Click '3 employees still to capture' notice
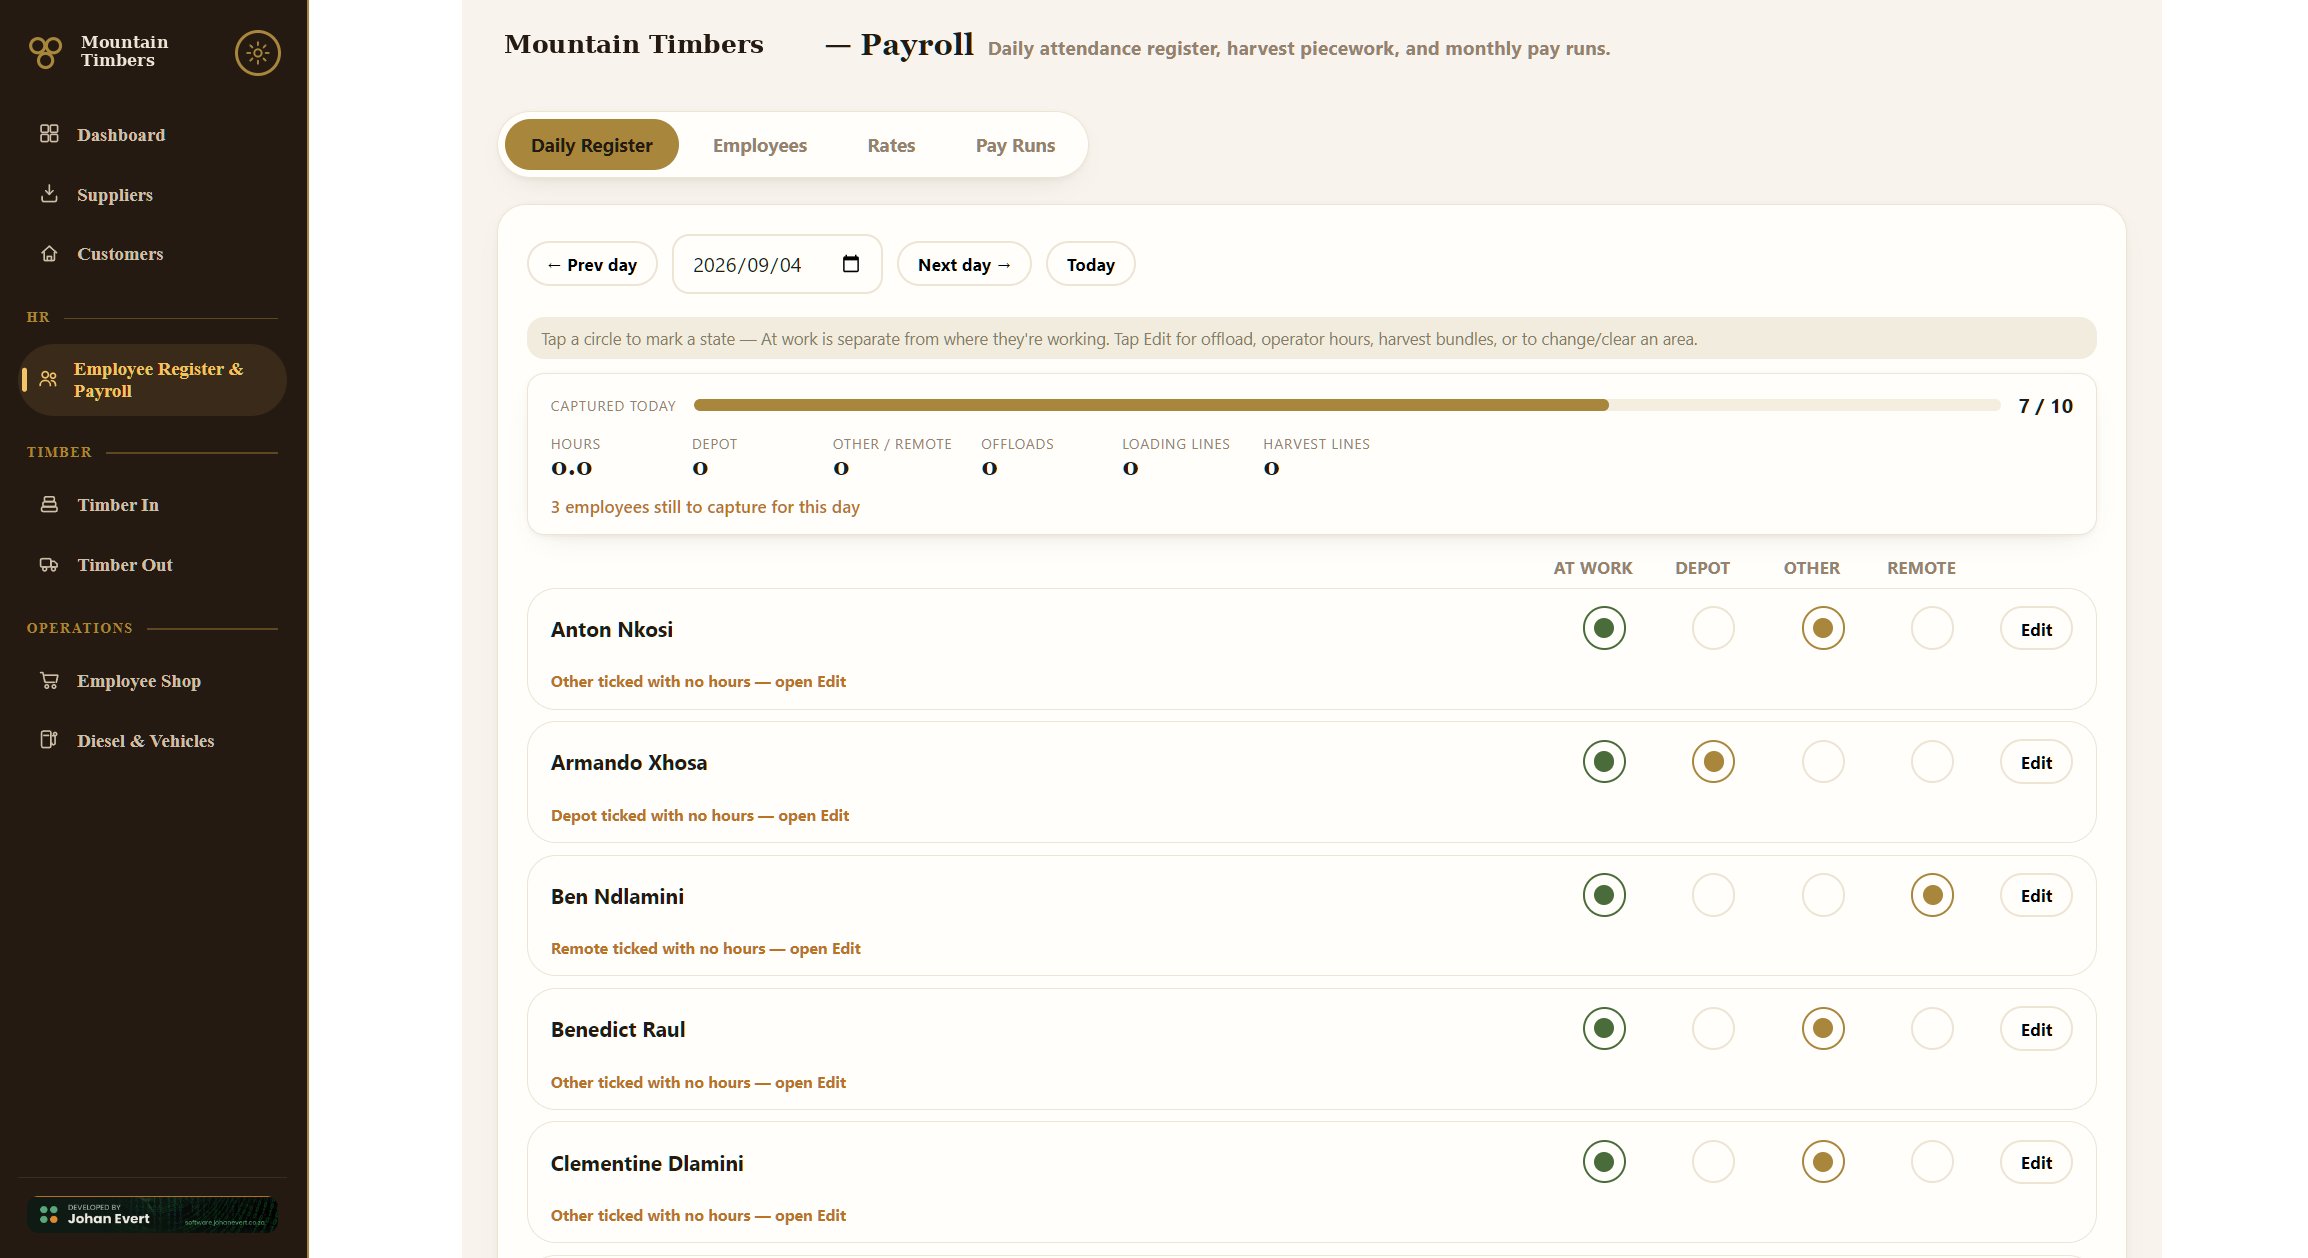 click(x=705, y=507)
